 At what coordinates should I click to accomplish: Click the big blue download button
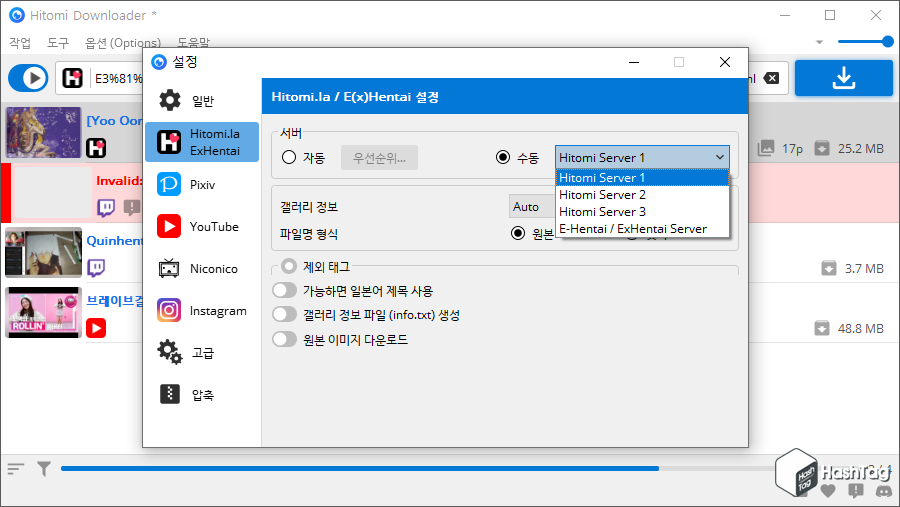tap(844, 78)
